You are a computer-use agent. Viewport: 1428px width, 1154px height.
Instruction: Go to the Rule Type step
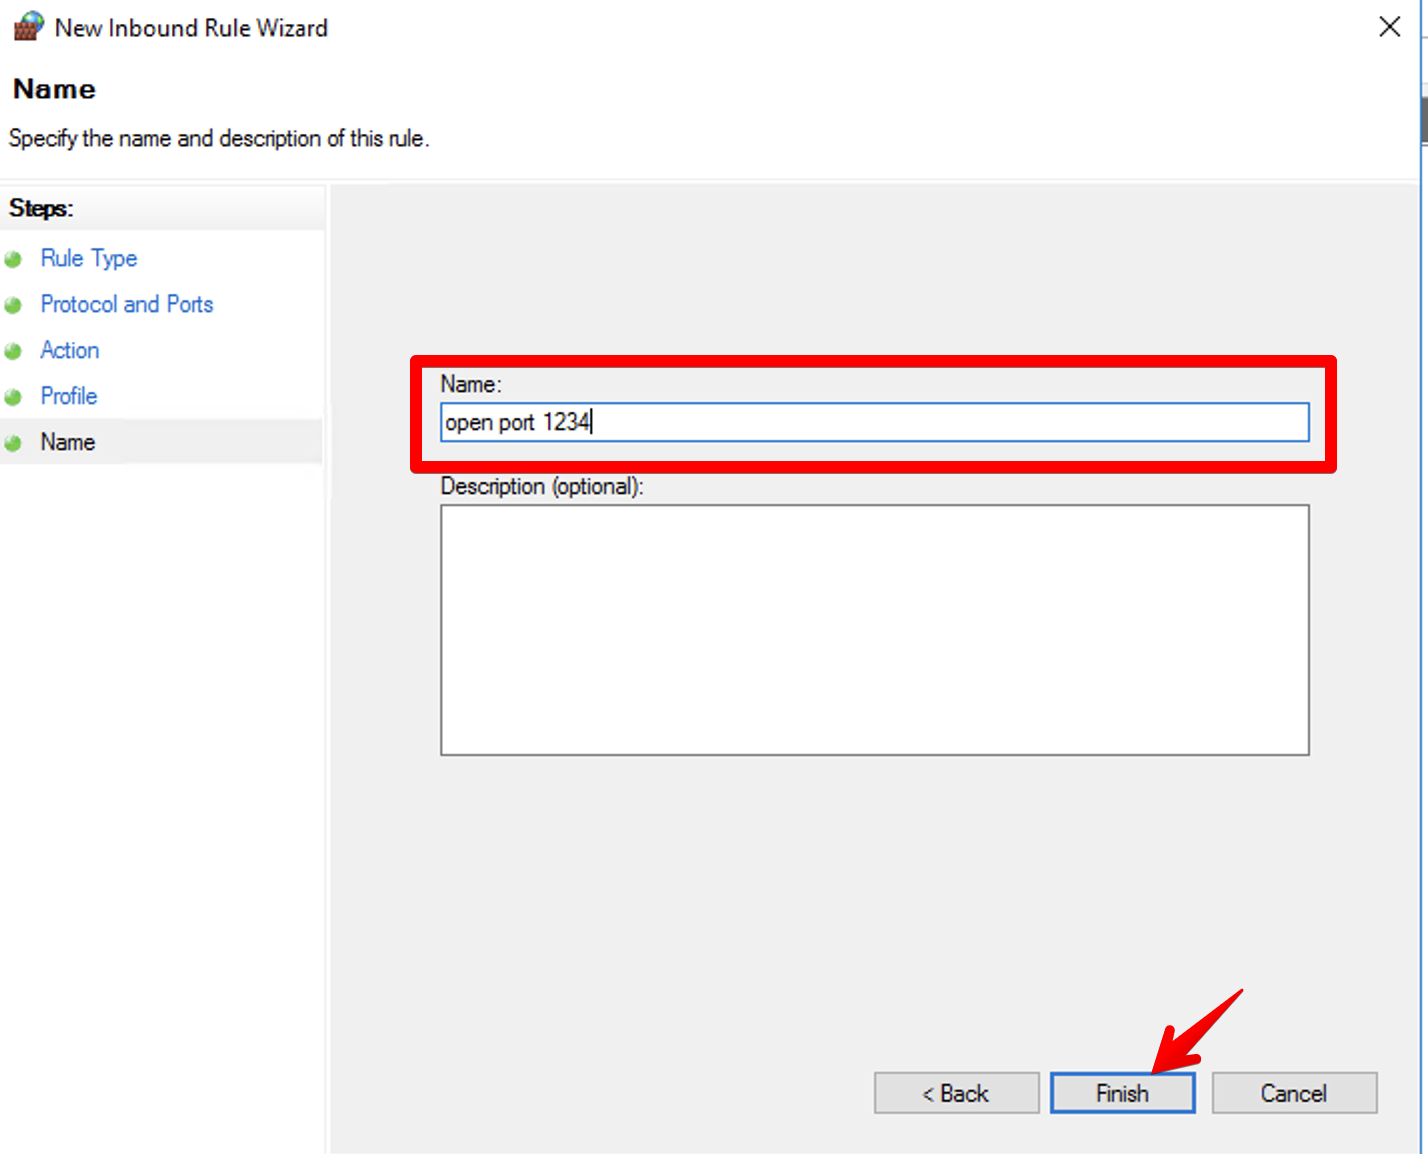click(89, 258)
